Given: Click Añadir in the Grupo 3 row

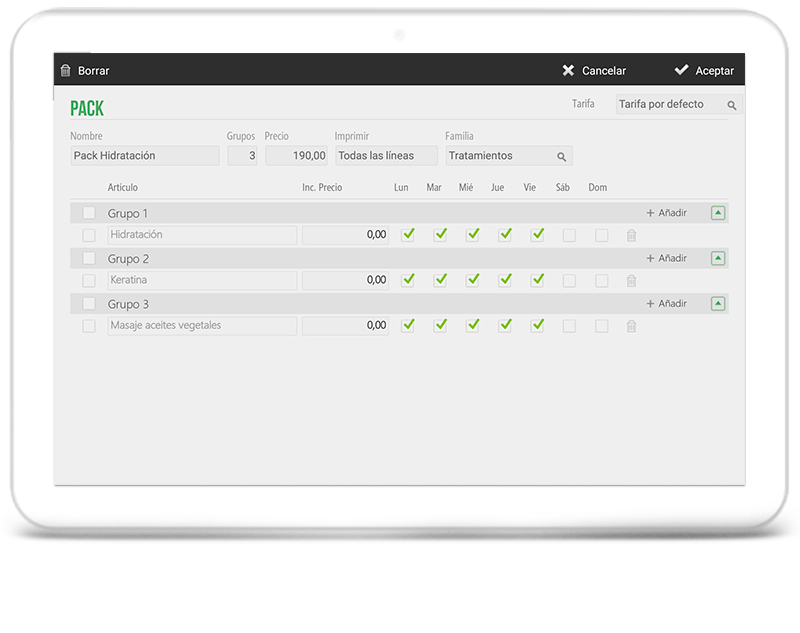Looking at the screenshot, I should [666, 303].
